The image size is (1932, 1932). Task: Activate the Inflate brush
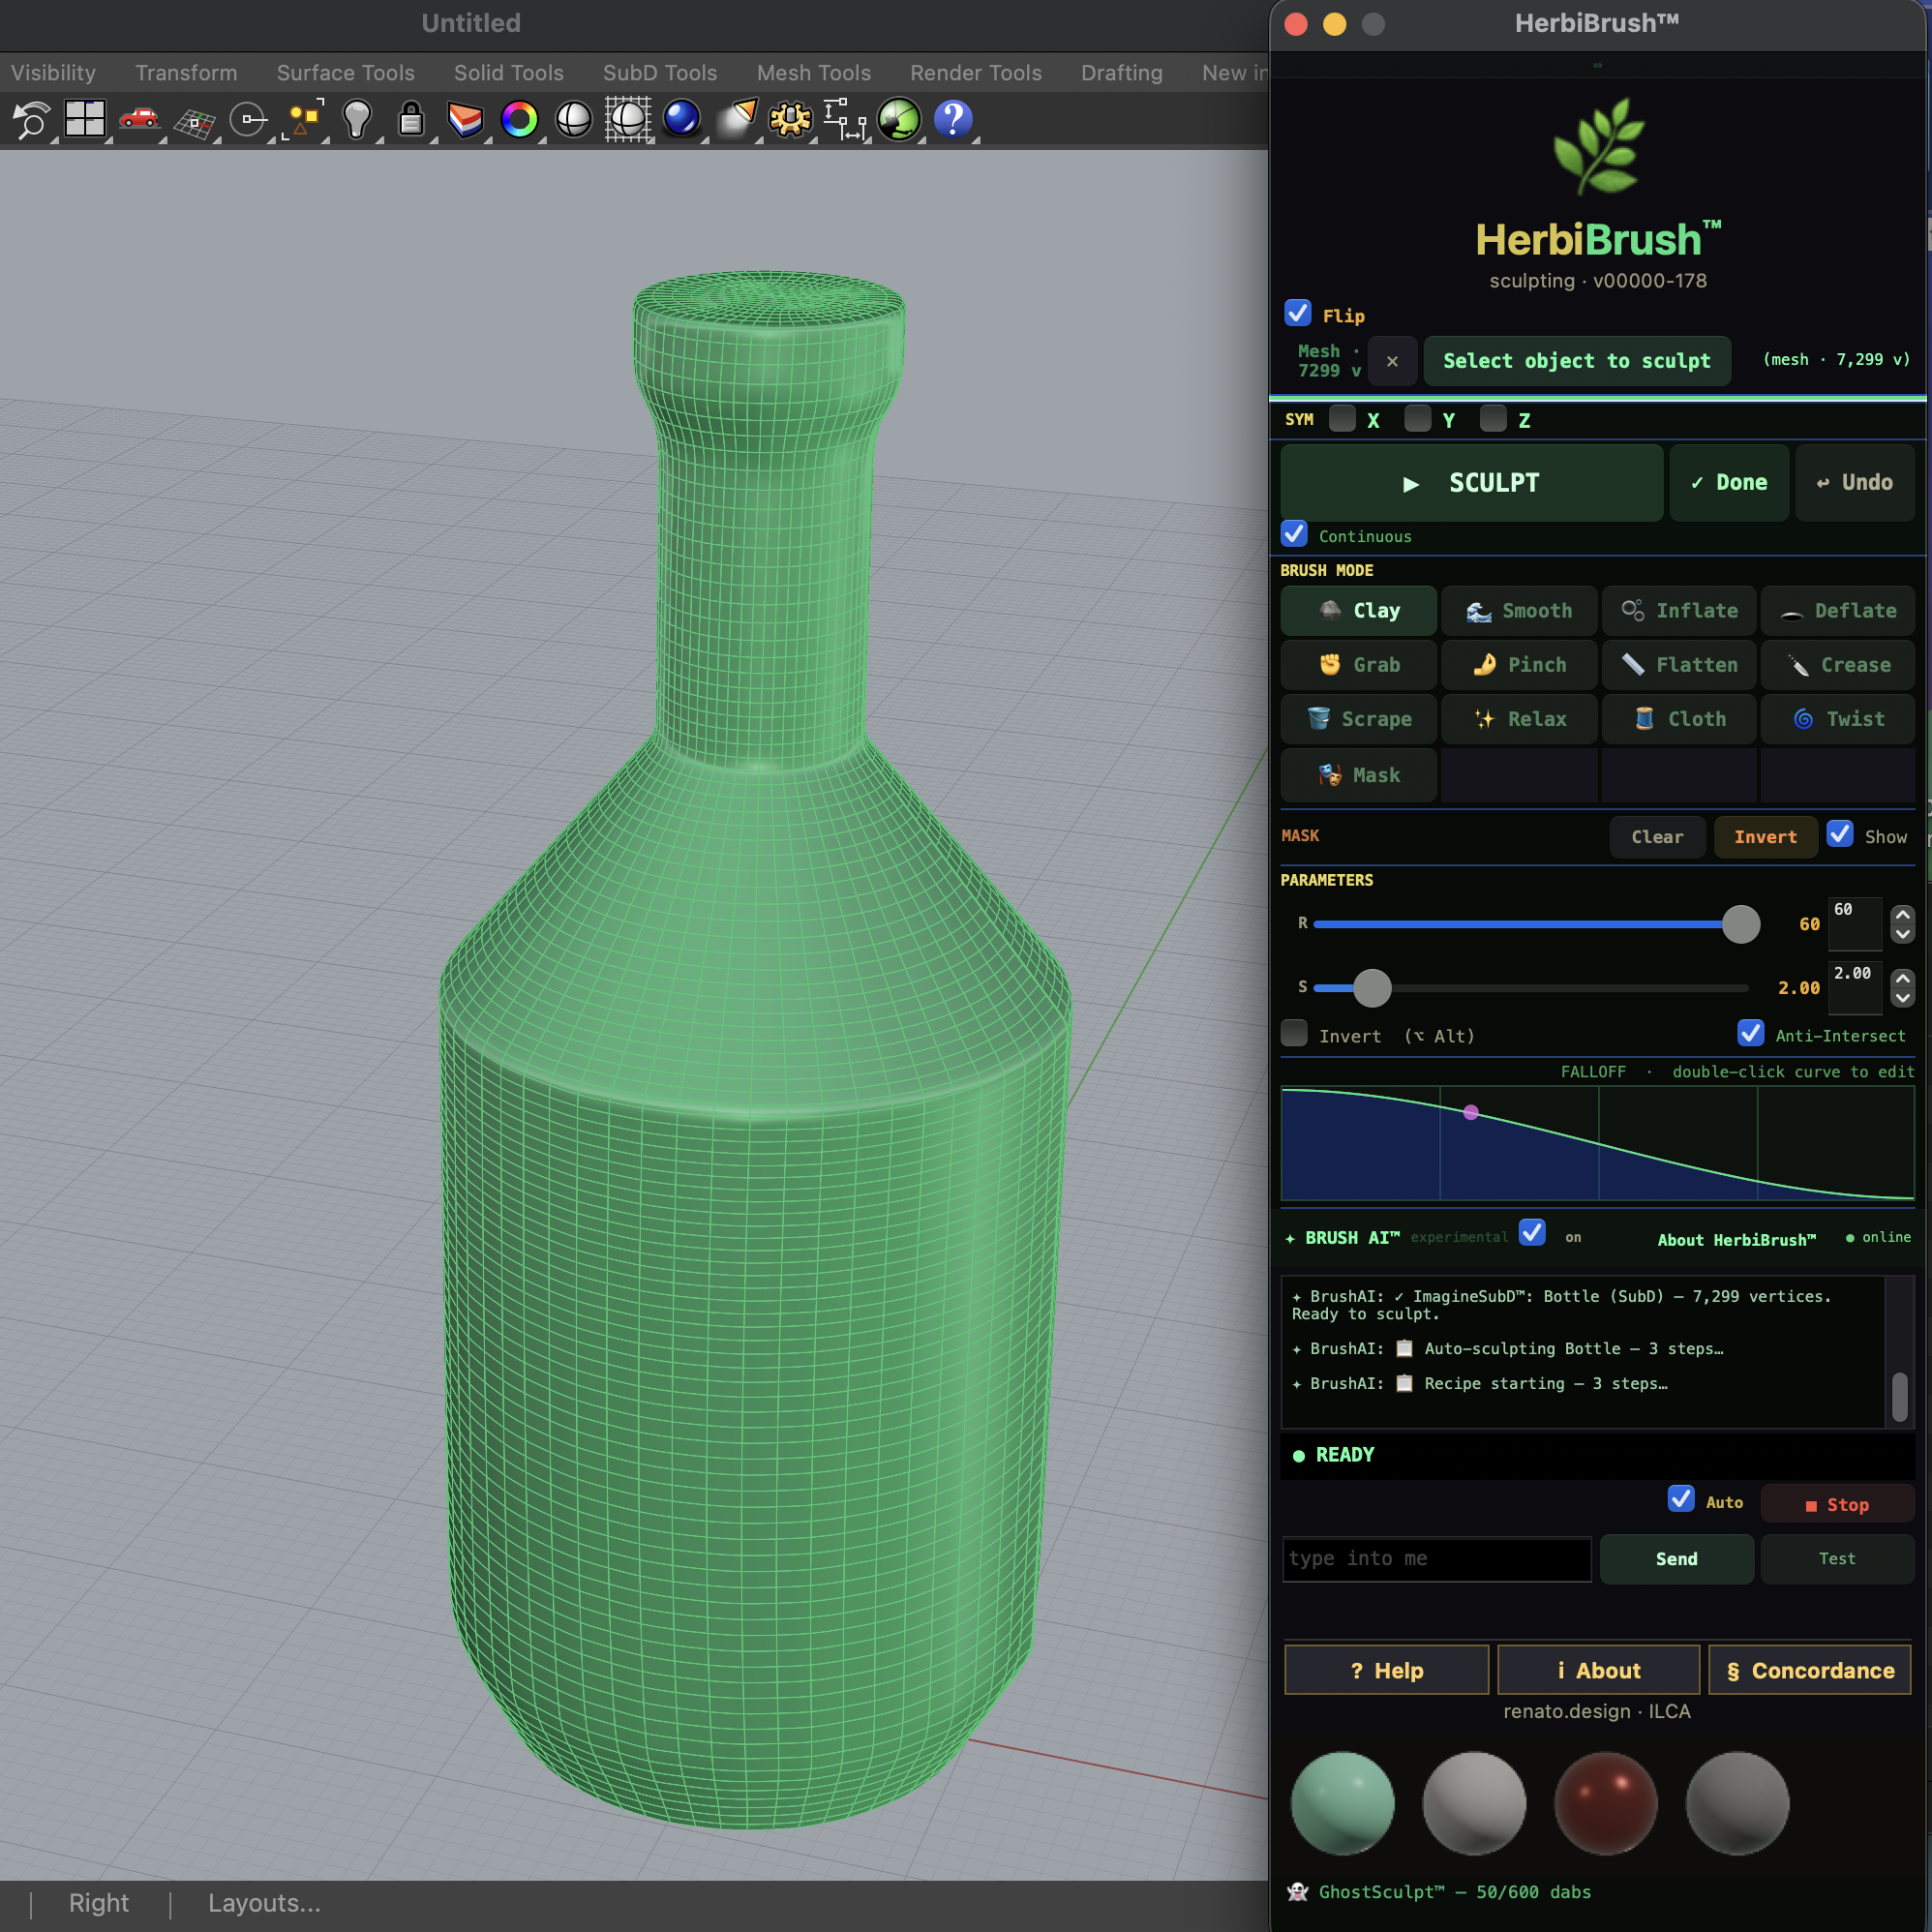click(x=1678, y=610)
